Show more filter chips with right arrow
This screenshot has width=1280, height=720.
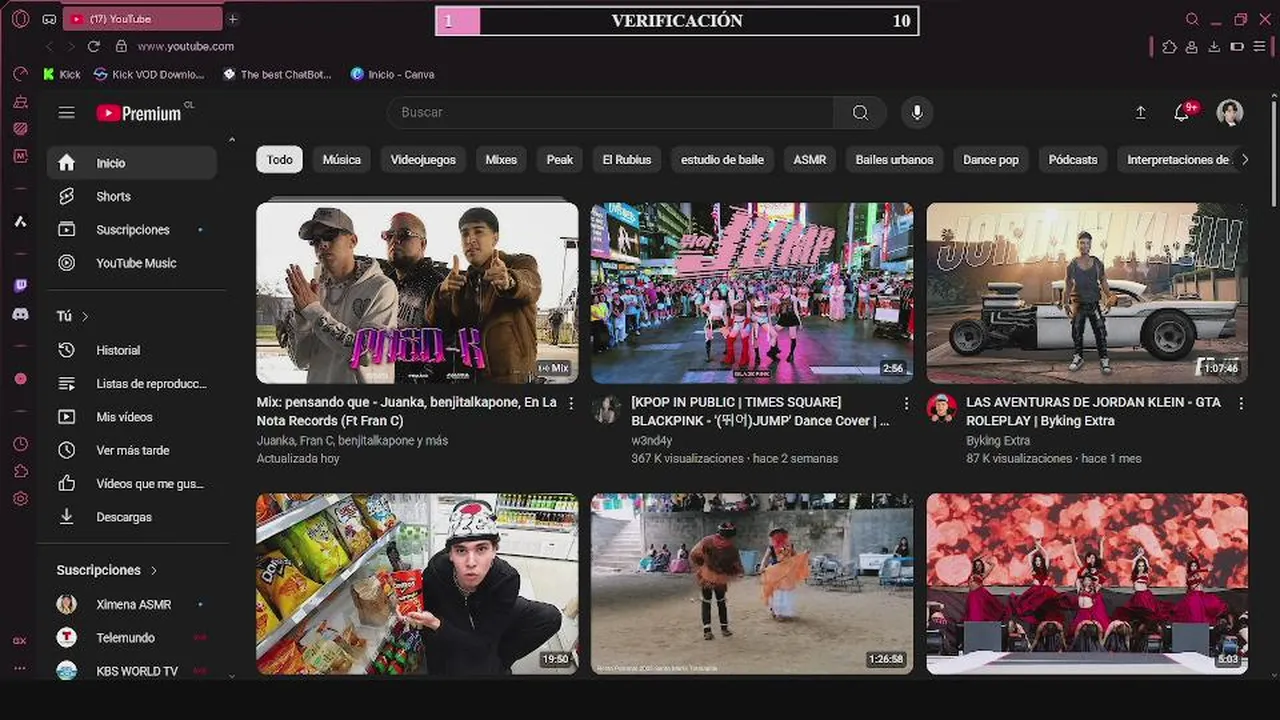pos(1245,160)
